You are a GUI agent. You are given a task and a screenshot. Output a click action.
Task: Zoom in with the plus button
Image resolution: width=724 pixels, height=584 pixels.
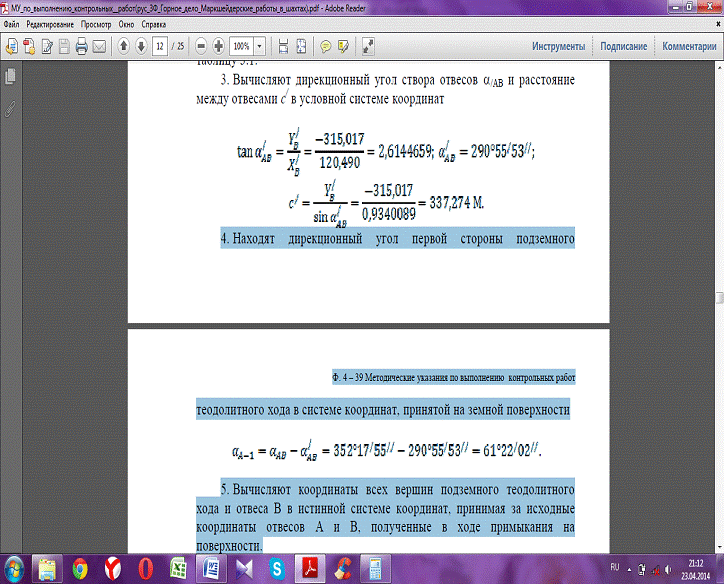tap(219, 46)
